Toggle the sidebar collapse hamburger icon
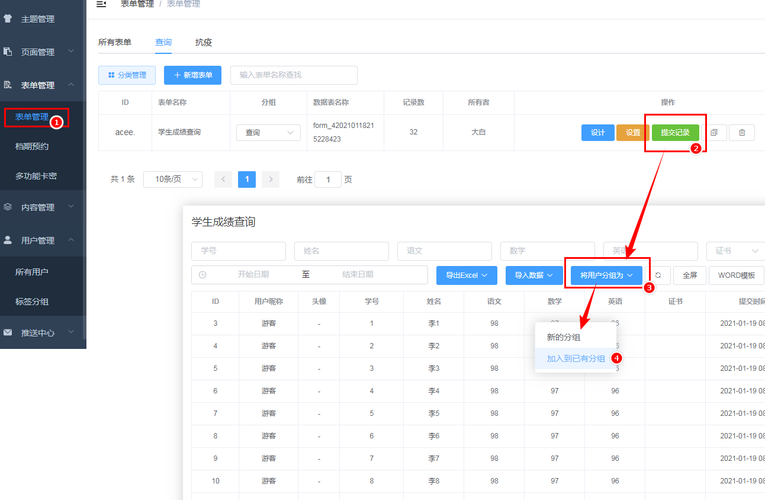Screen dimensions: 765x500 (x=101, y=4)
